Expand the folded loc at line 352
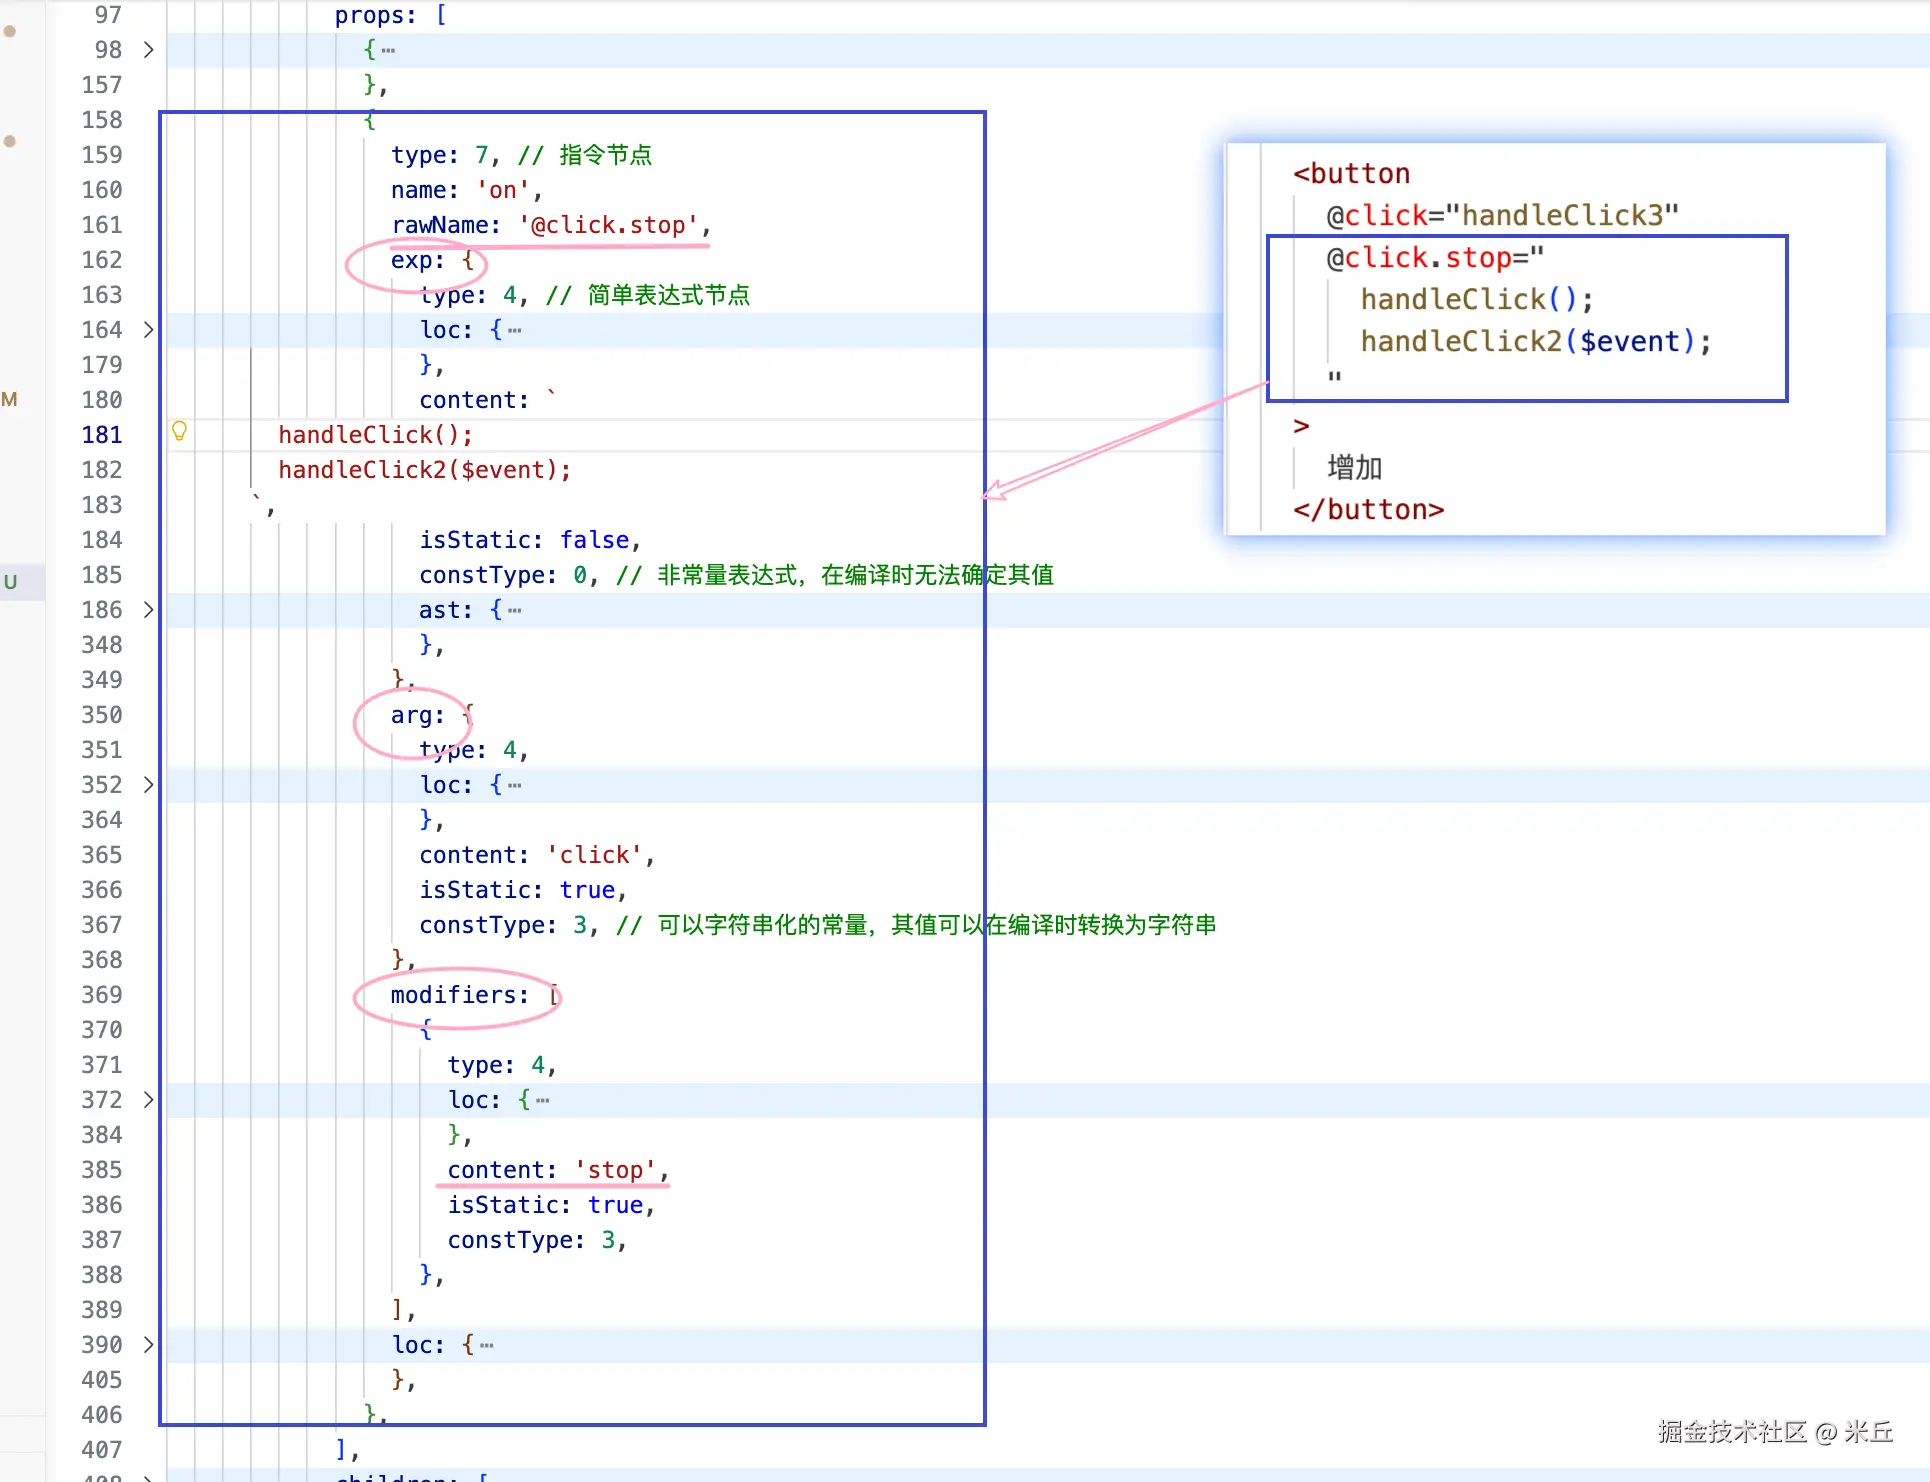Viewport: 1930px width, 1482px height. click(x=148, y=785)
